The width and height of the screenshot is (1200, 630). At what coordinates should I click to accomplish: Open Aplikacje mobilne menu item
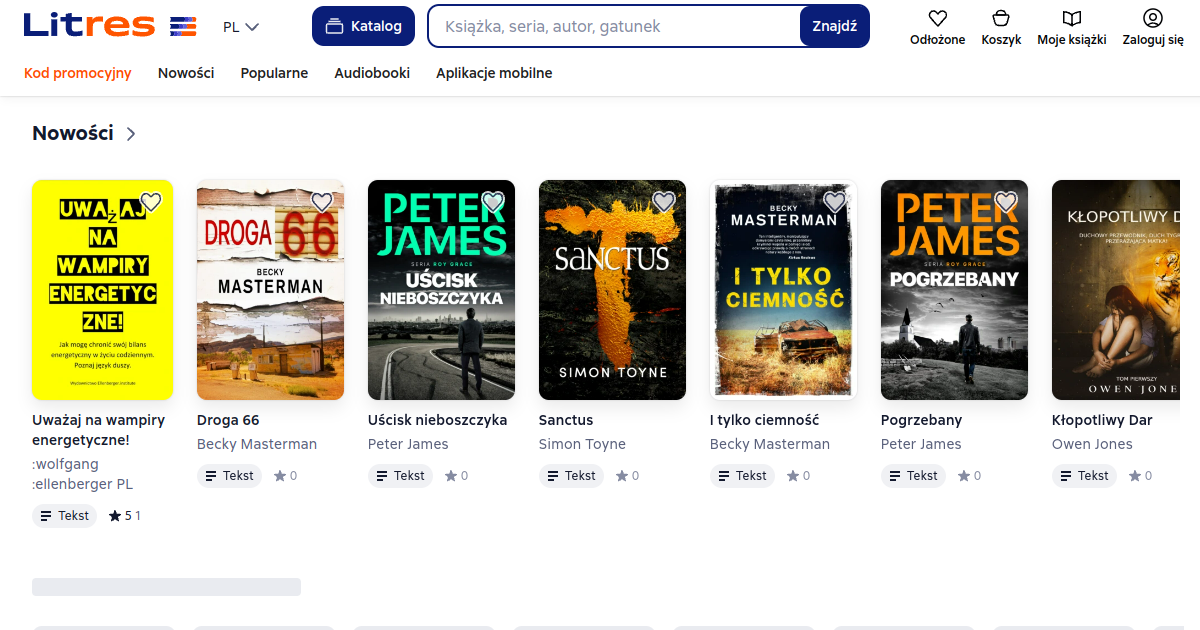click(x=494, y=73)
